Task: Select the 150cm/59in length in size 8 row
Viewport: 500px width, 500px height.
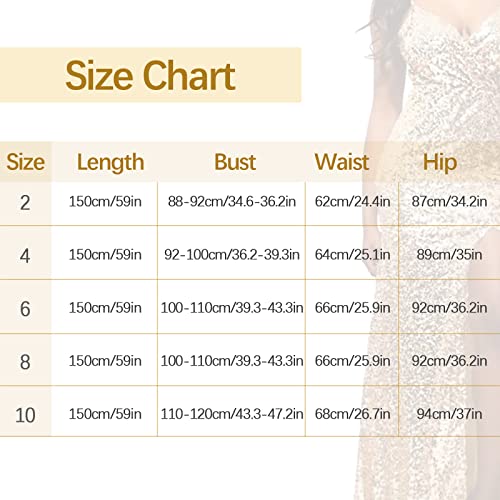Action: point(105,361)
